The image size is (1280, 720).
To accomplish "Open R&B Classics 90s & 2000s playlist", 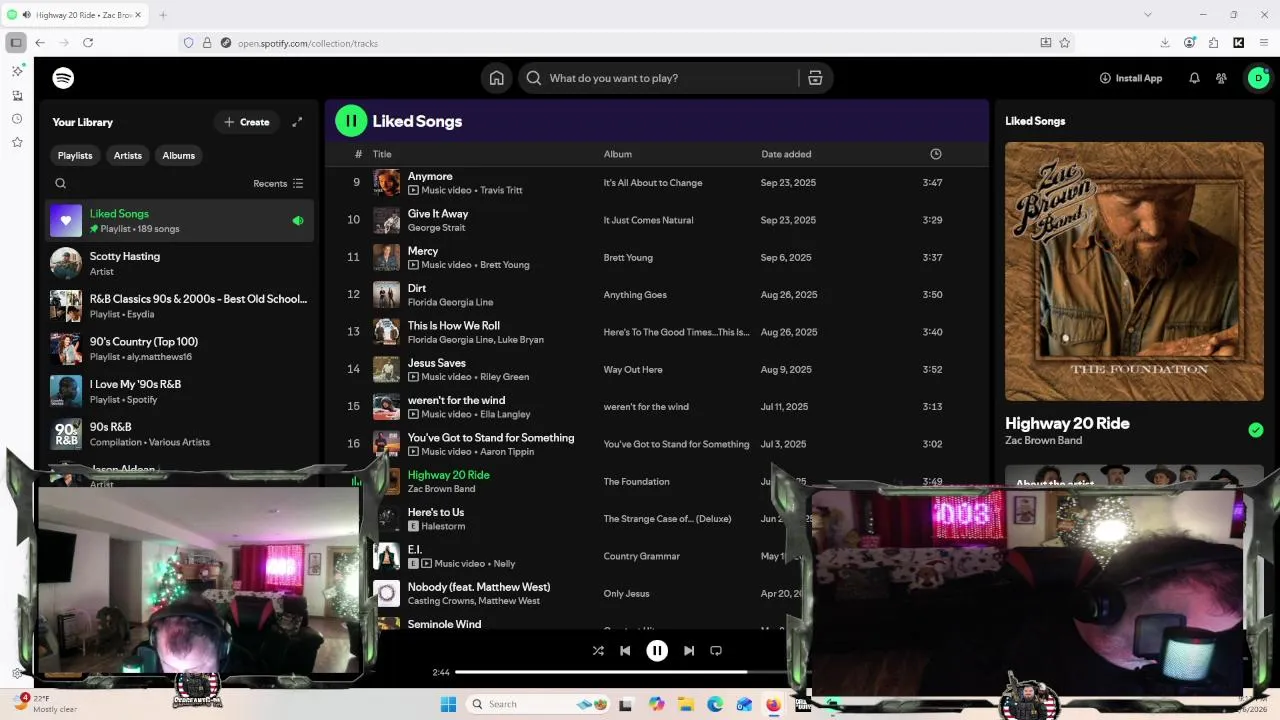I will 179,306.
